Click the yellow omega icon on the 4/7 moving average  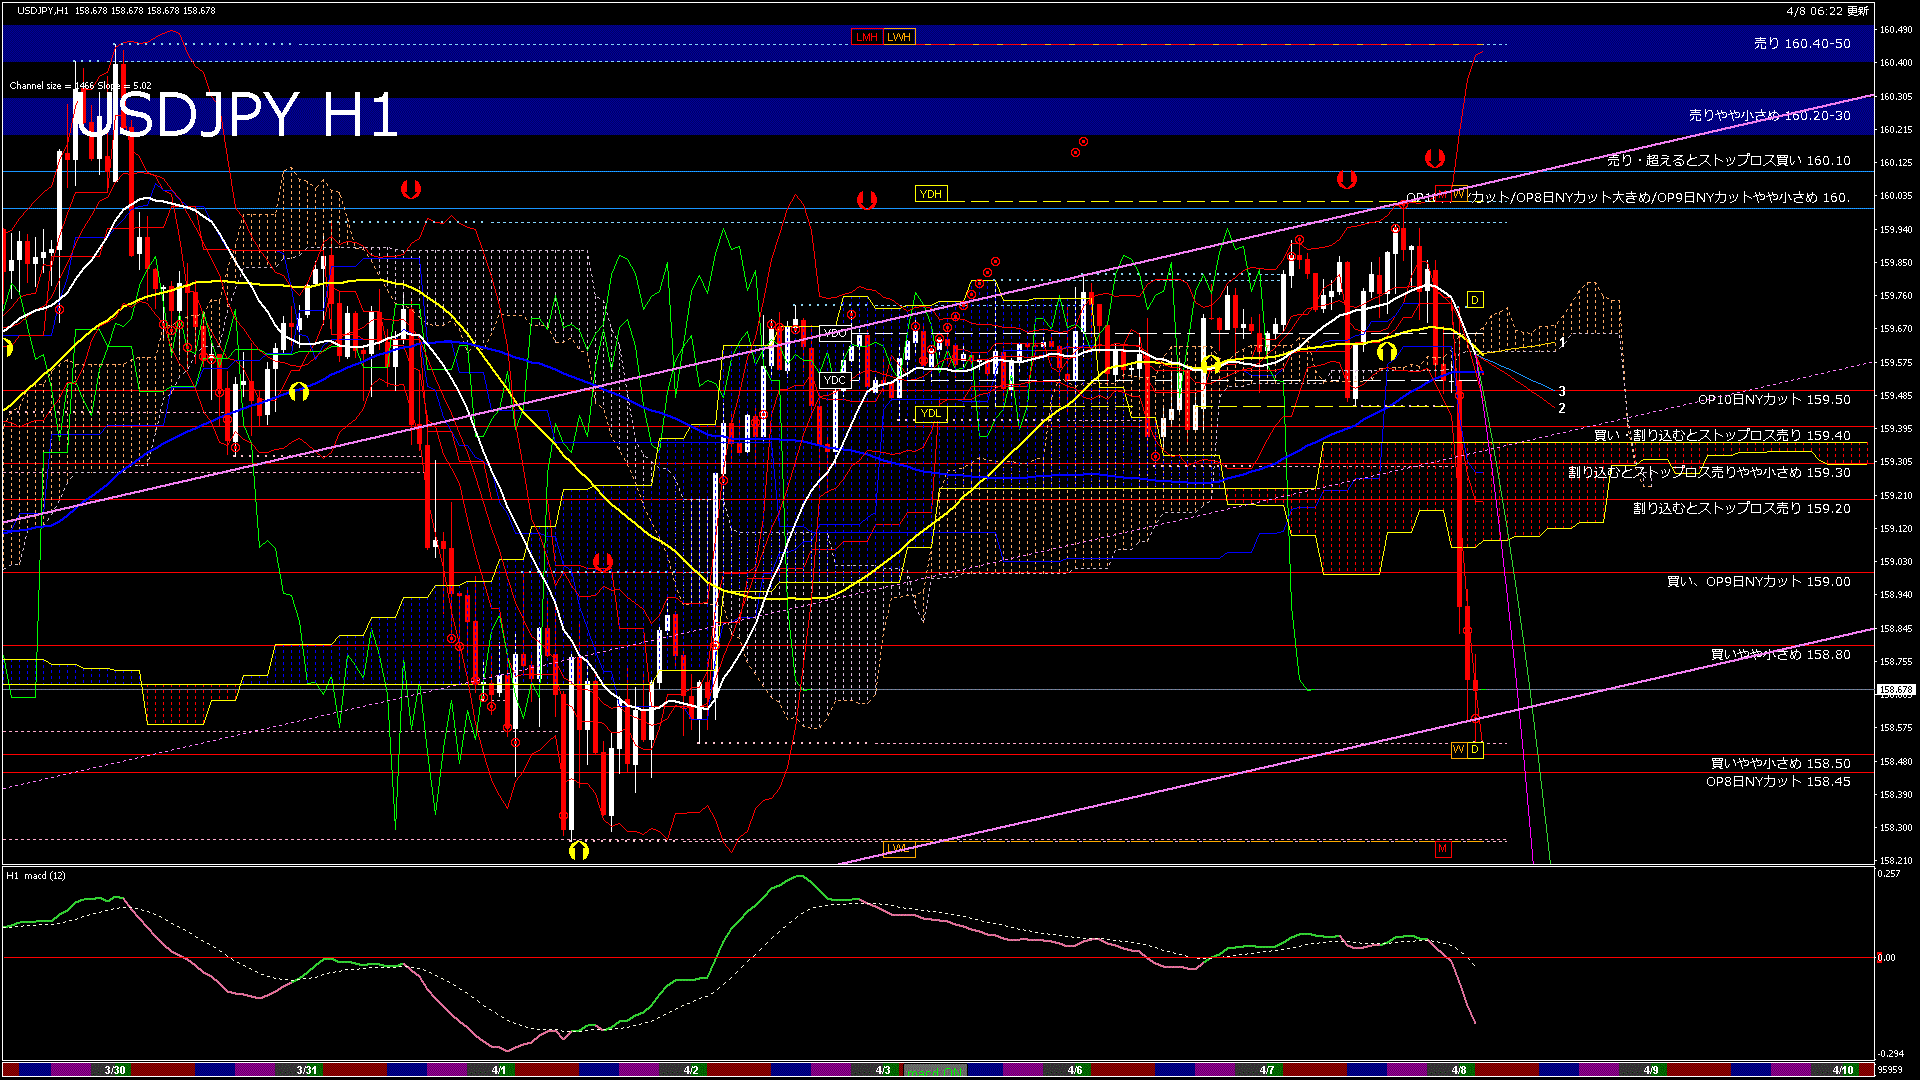(1385, 351)
